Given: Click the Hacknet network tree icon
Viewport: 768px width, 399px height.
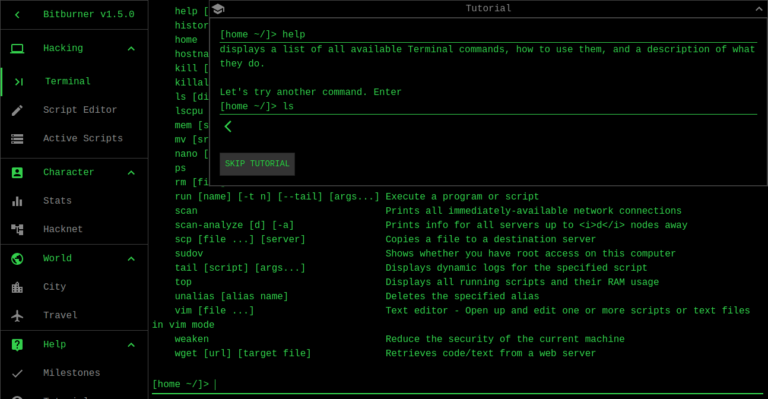Looking at the screenshot, I should point(17,229).
